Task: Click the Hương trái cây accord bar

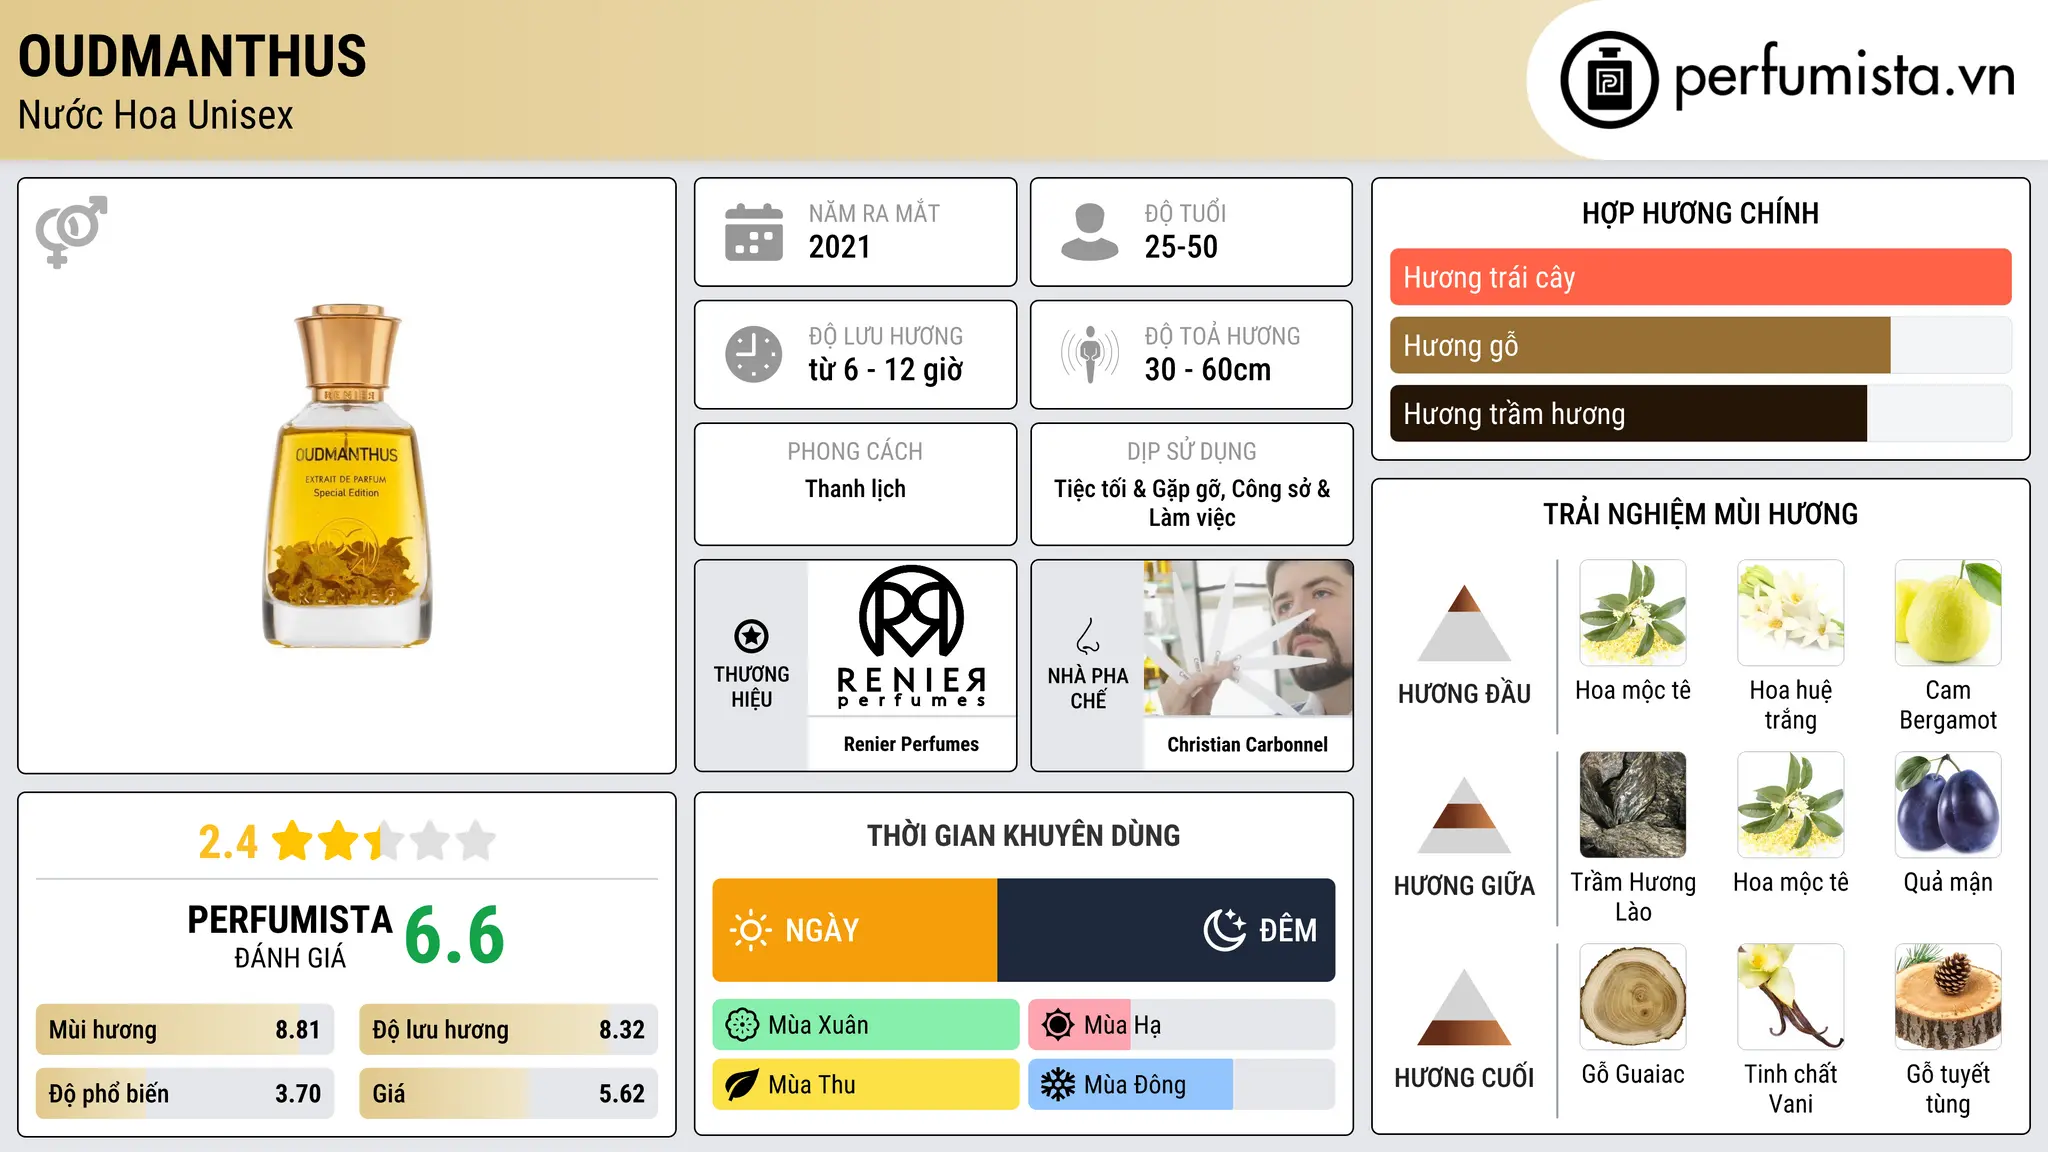Action: tap(1700, 277)
